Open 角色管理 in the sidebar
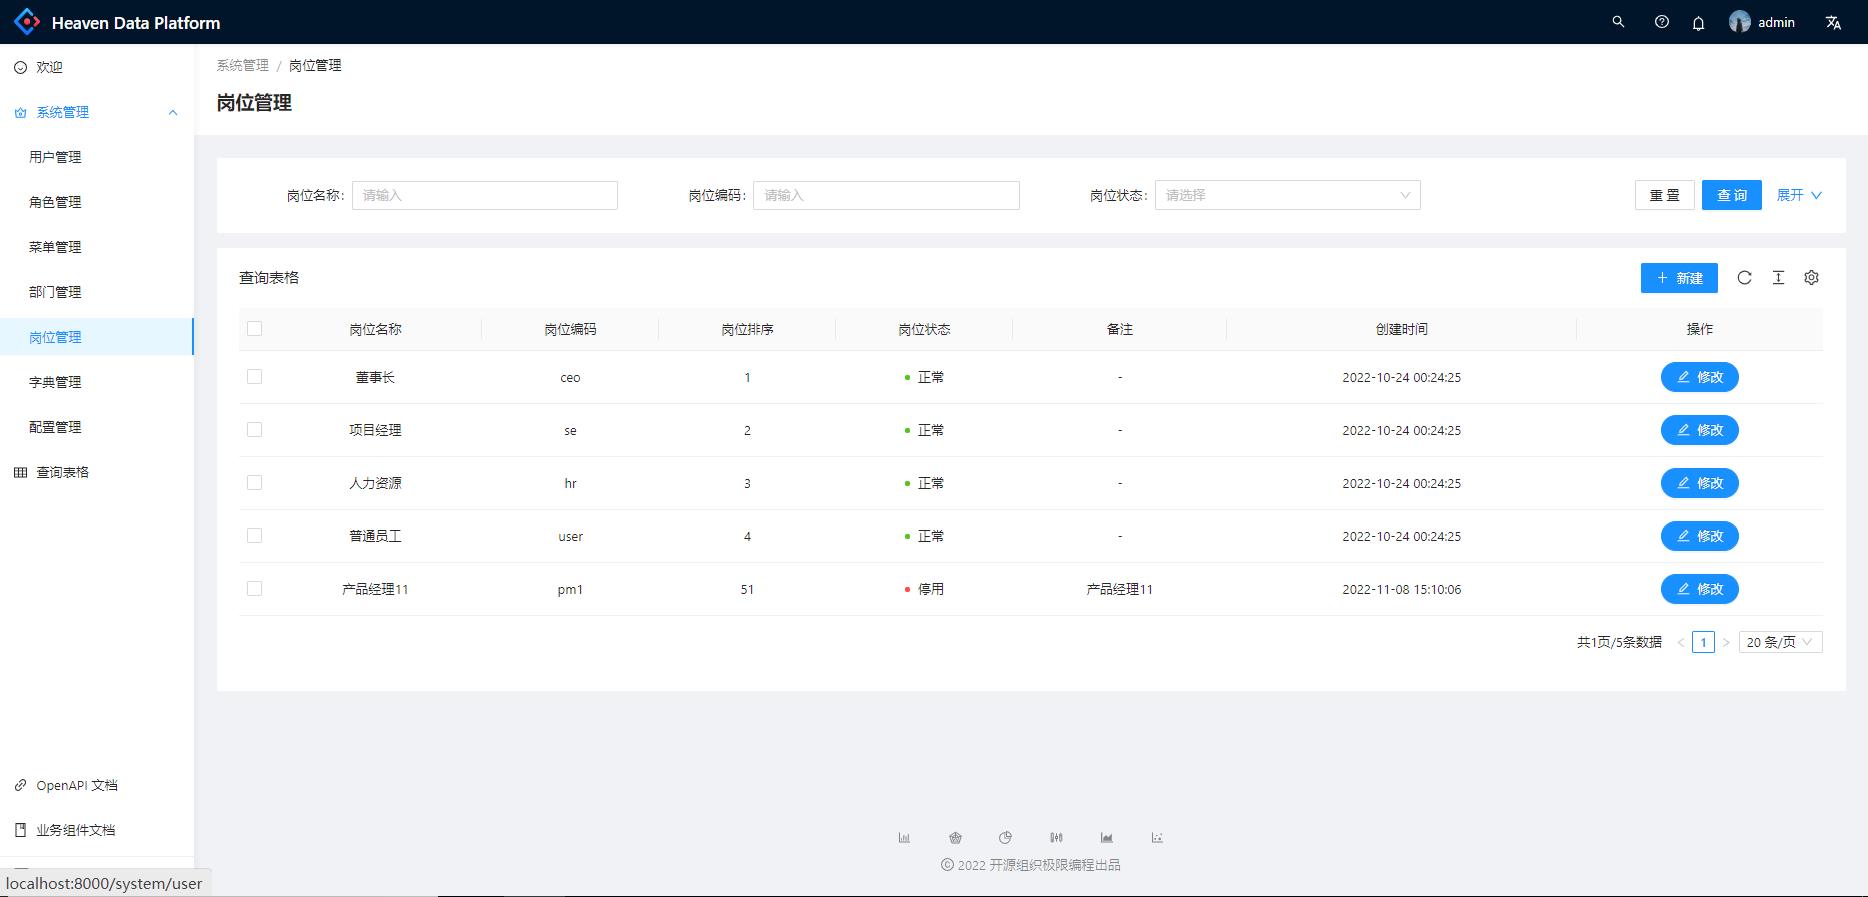Image resolution: width=1868 pixels, height=897 pixels. 97,202
